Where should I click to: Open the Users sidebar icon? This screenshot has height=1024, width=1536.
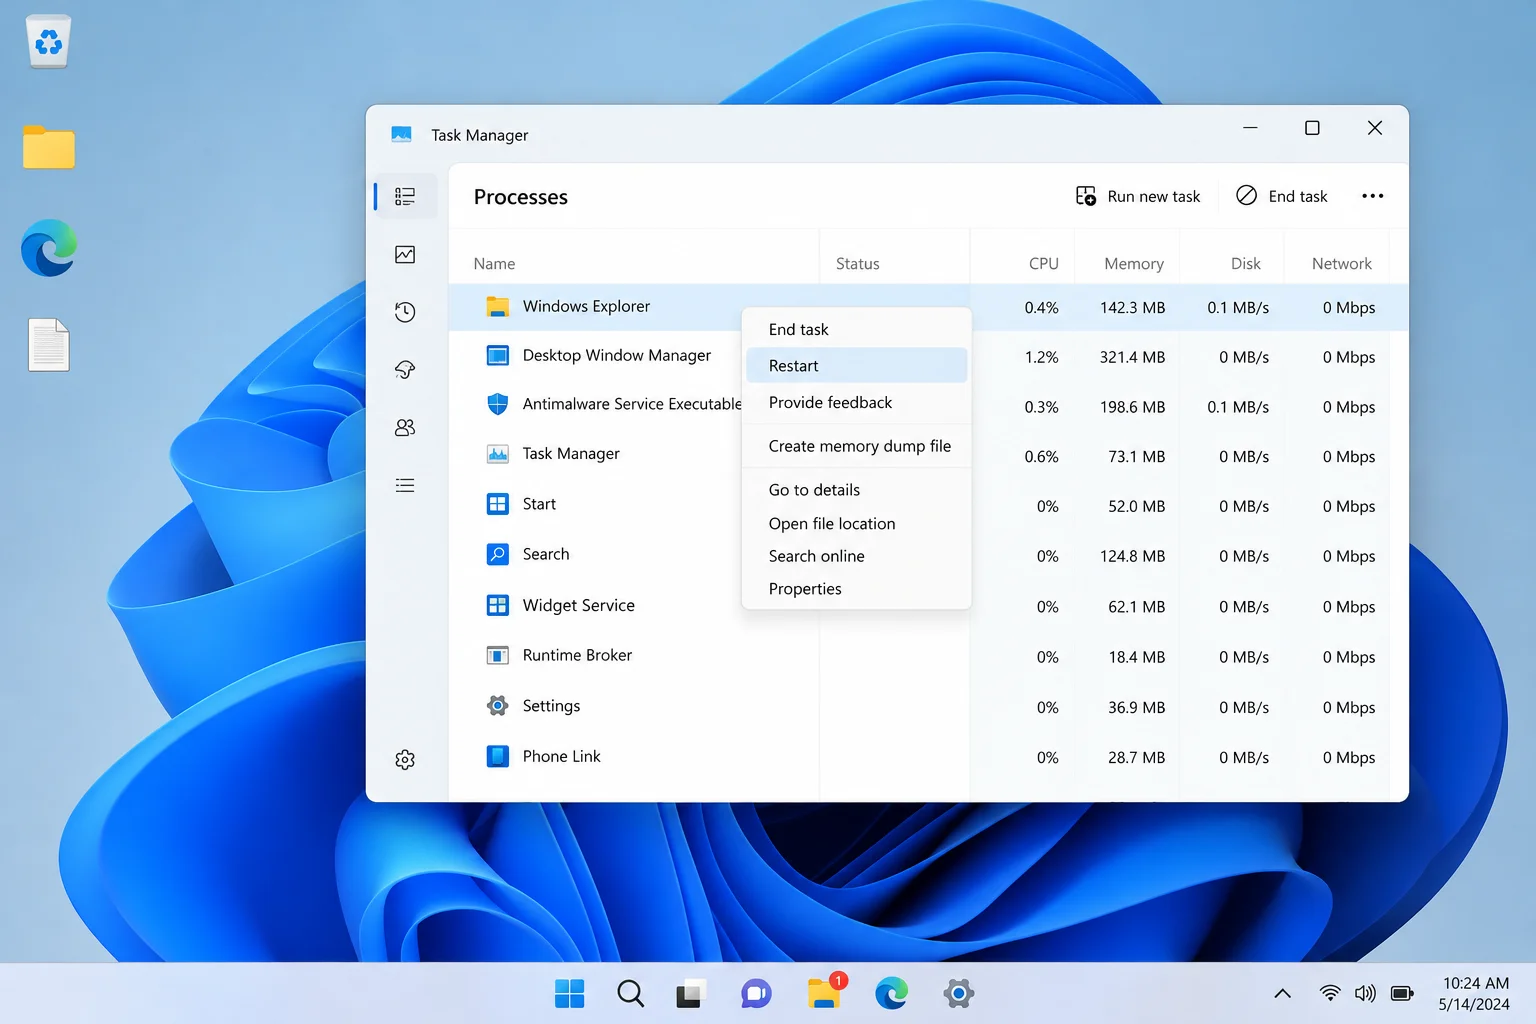[x=405, y=428]
